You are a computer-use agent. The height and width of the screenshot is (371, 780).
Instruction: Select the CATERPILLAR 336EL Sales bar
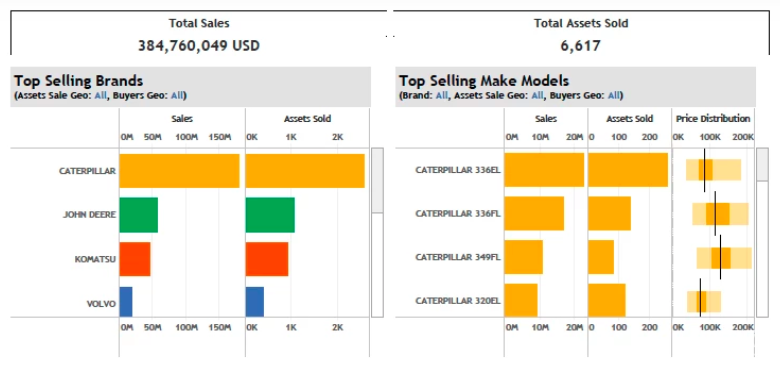tap(544, 170)
